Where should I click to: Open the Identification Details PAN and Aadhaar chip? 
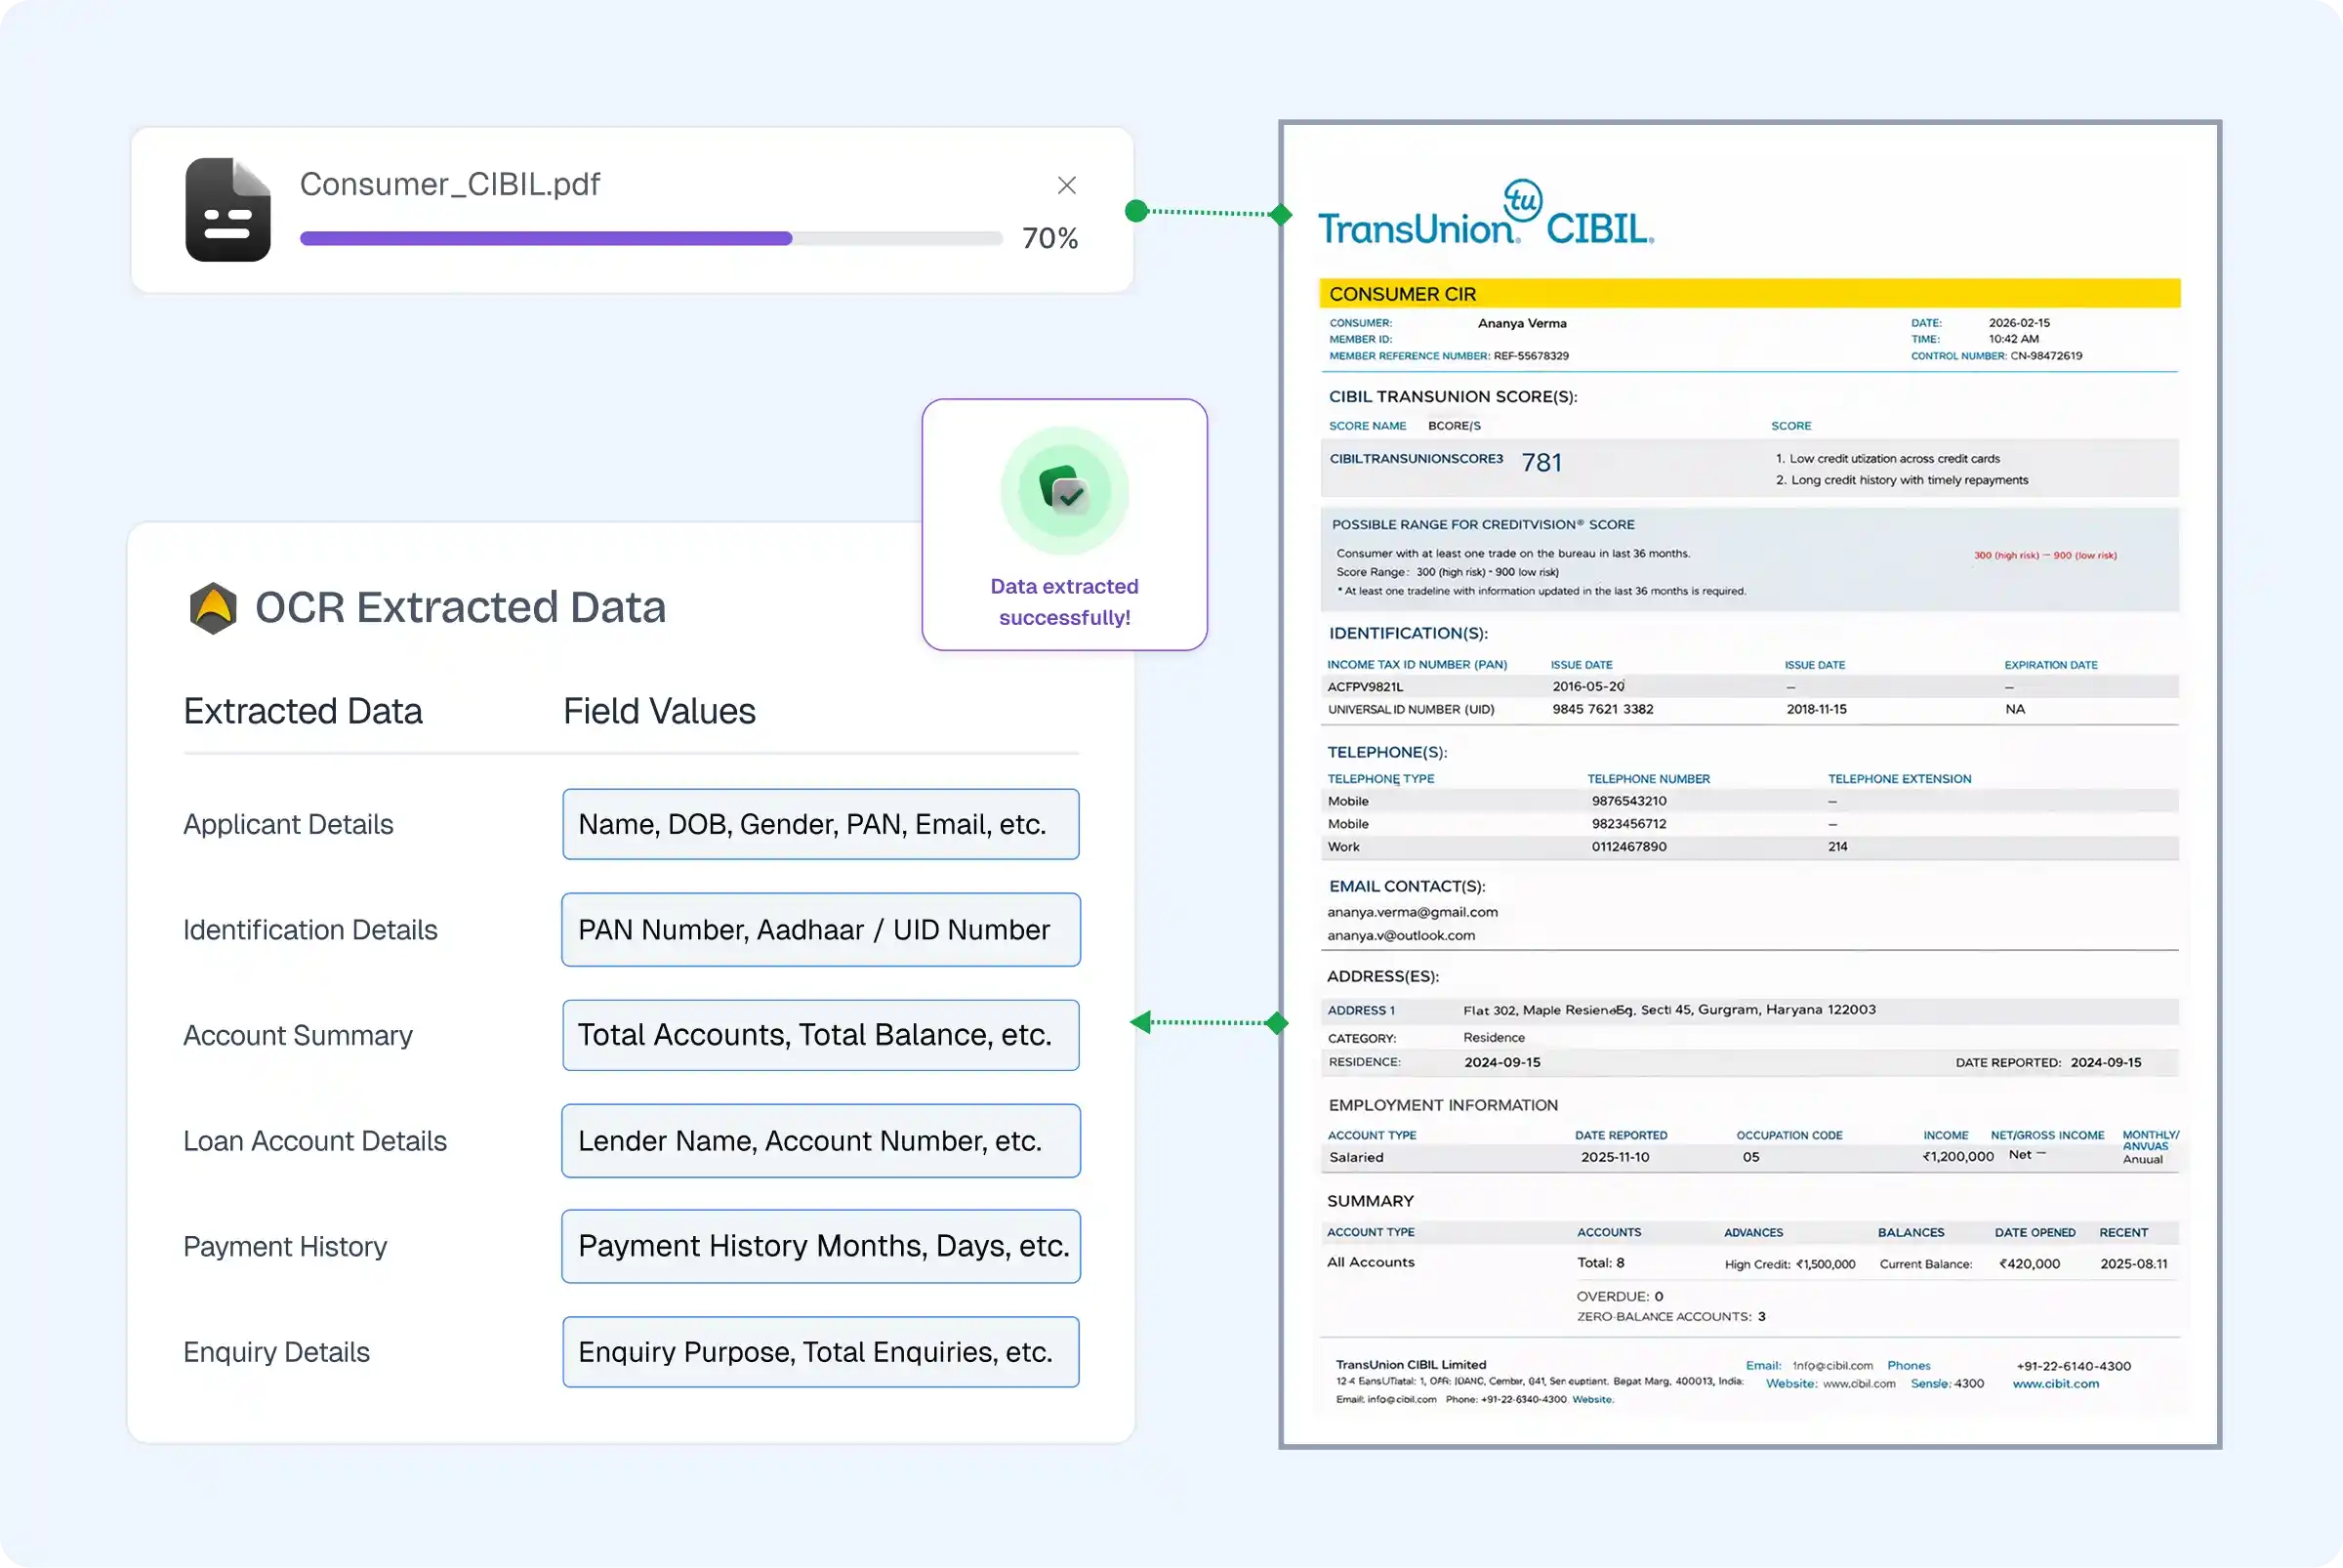820,930
